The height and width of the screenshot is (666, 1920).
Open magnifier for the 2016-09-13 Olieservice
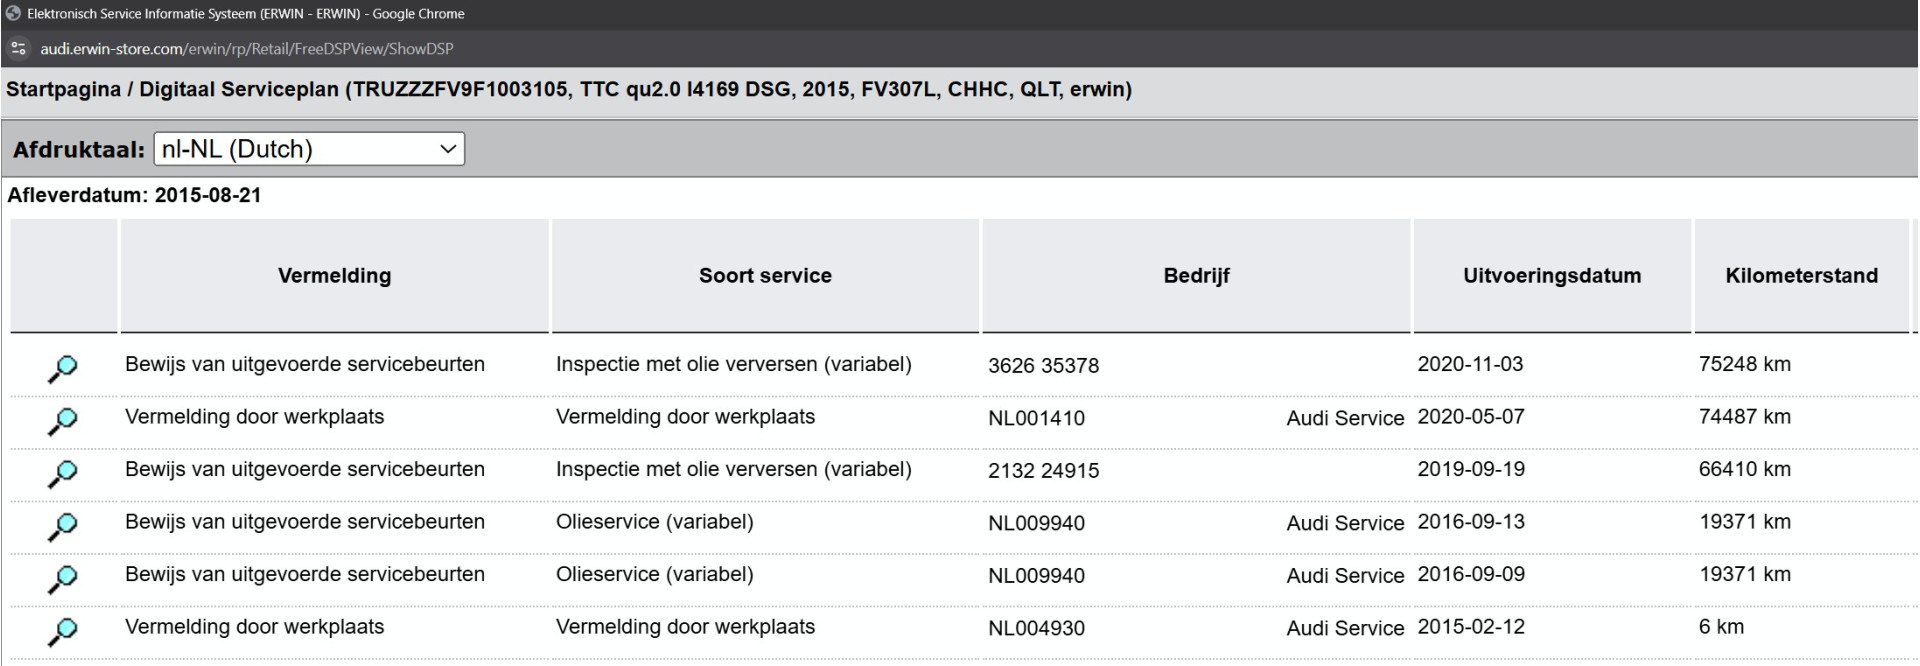[62, 527]
